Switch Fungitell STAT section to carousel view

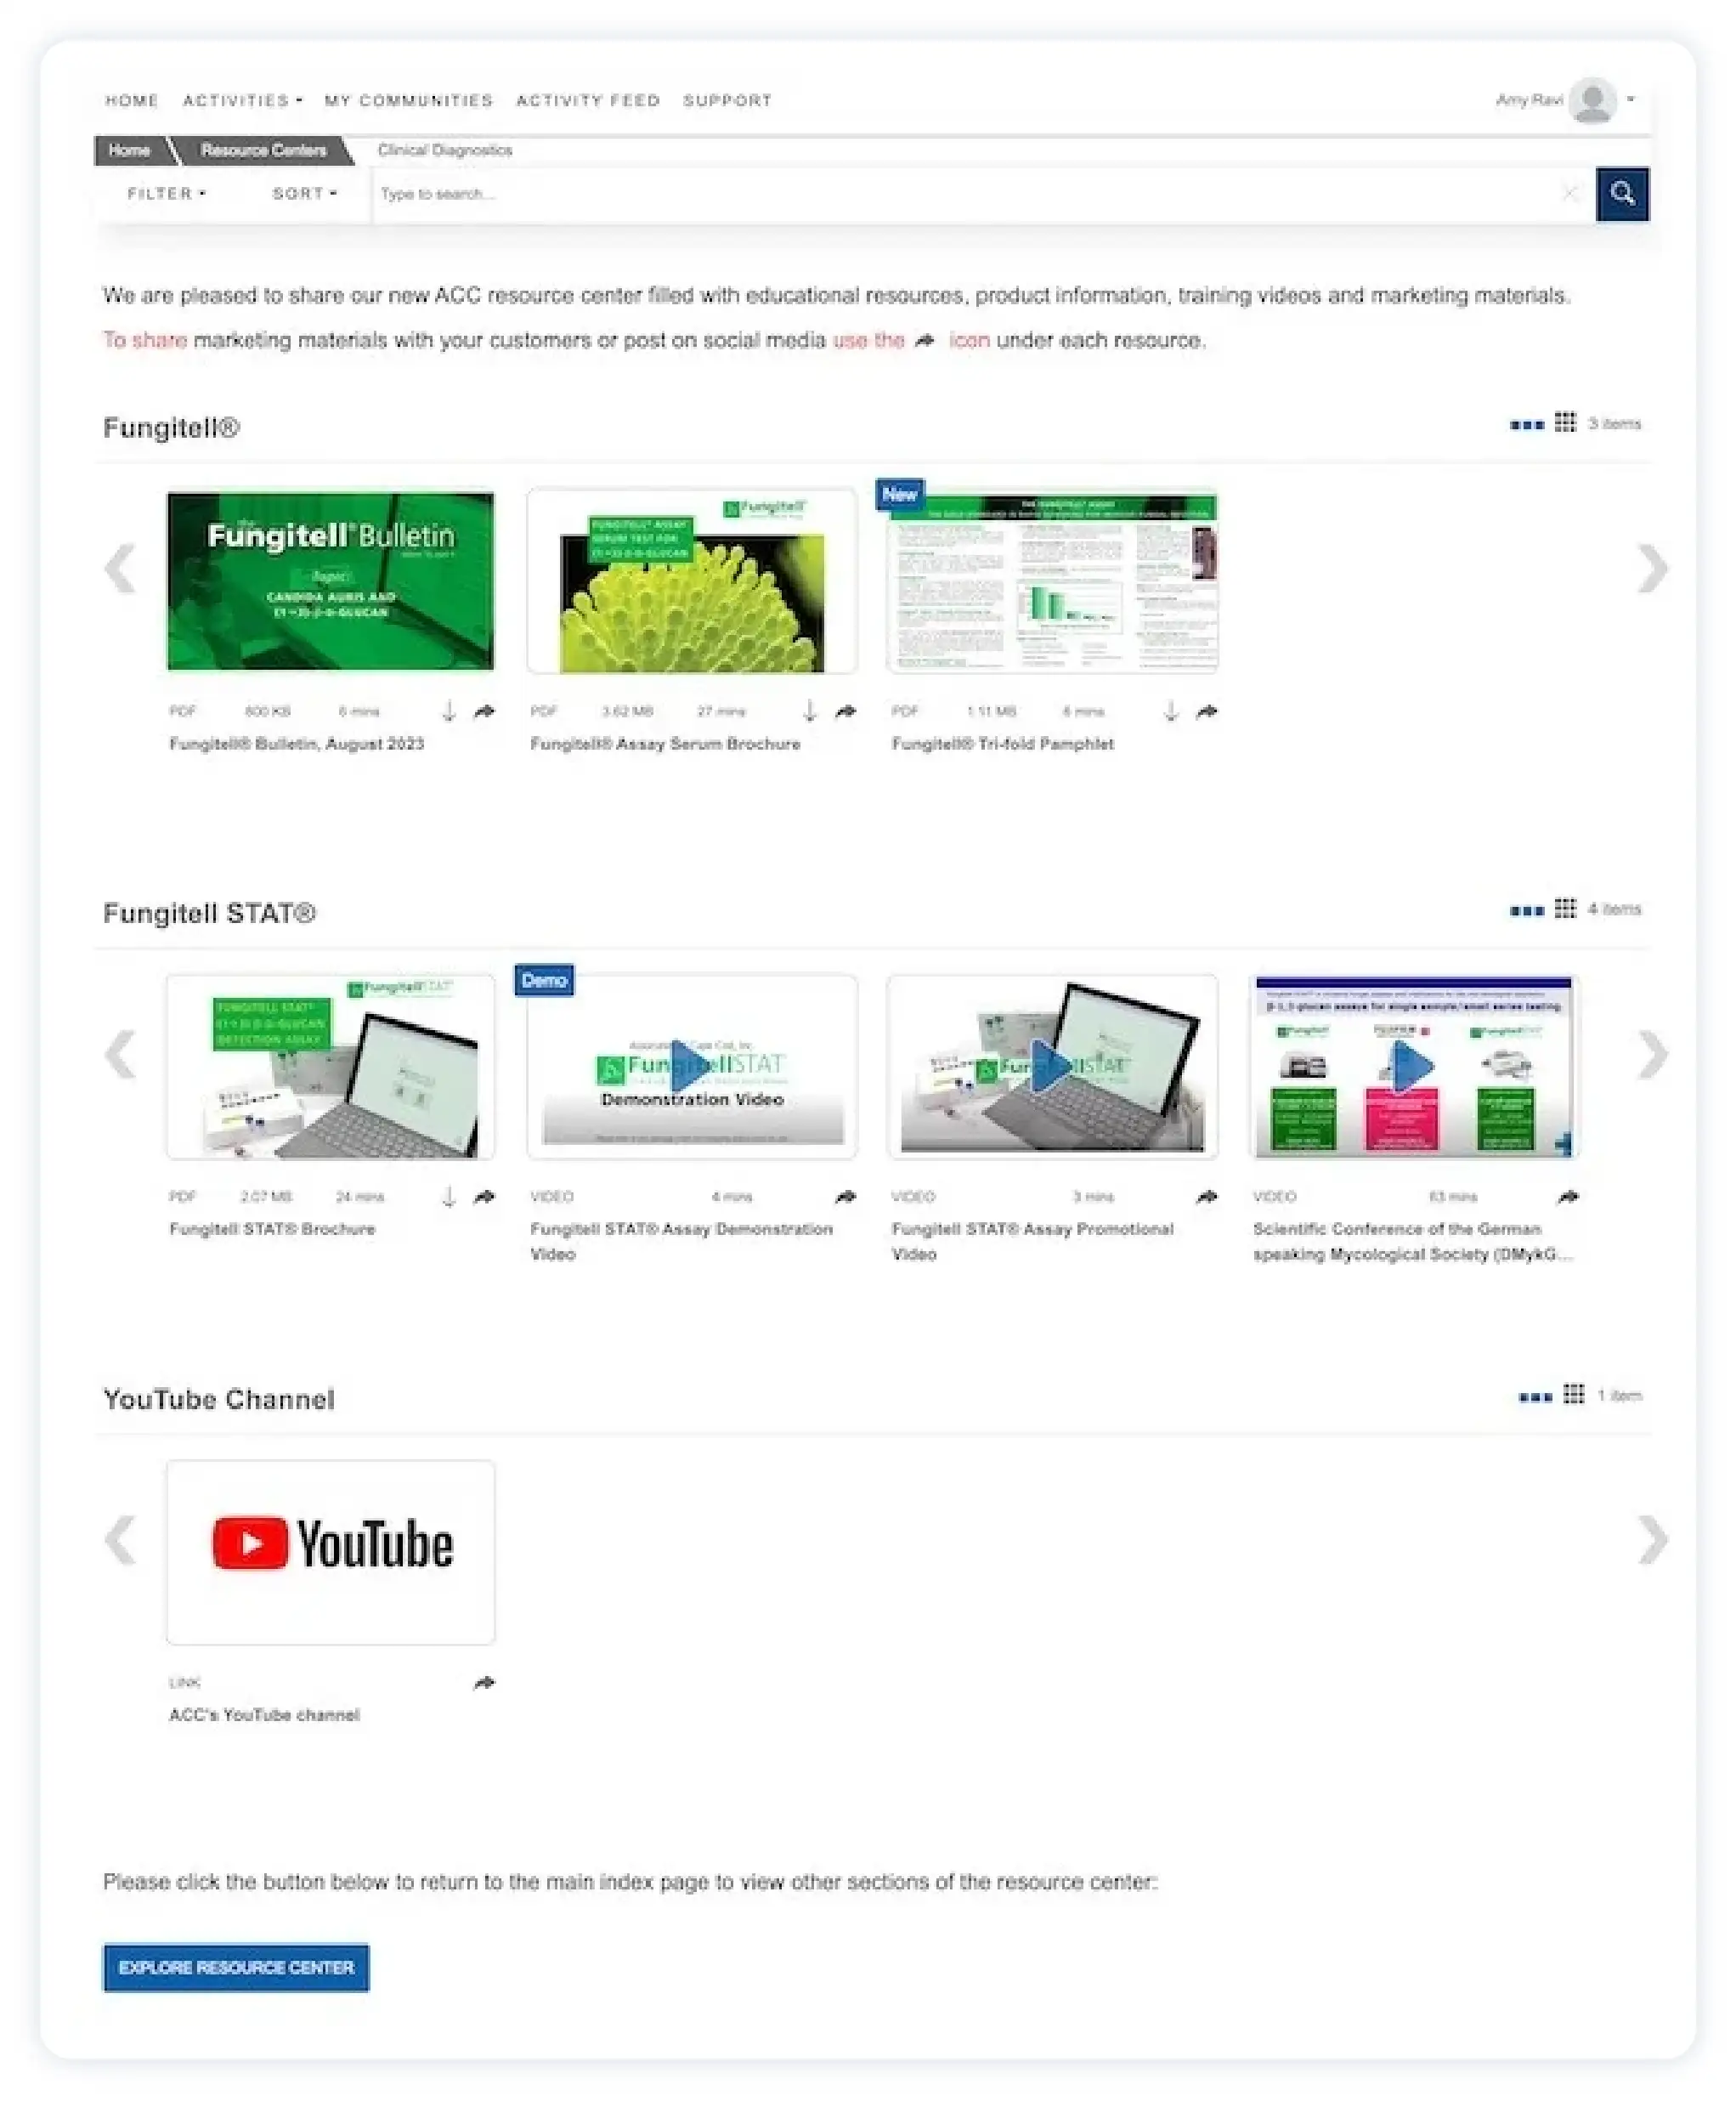(1526, 910)
